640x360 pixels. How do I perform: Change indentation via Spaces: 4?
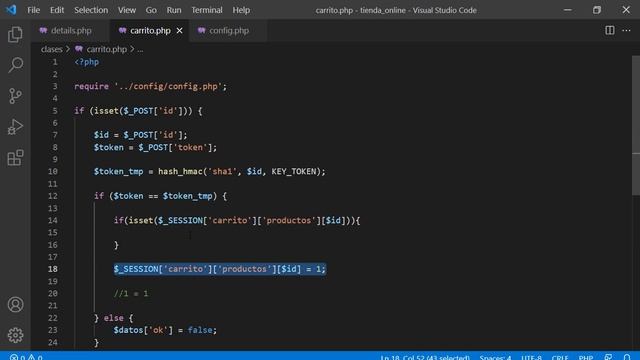pos(495,357)
